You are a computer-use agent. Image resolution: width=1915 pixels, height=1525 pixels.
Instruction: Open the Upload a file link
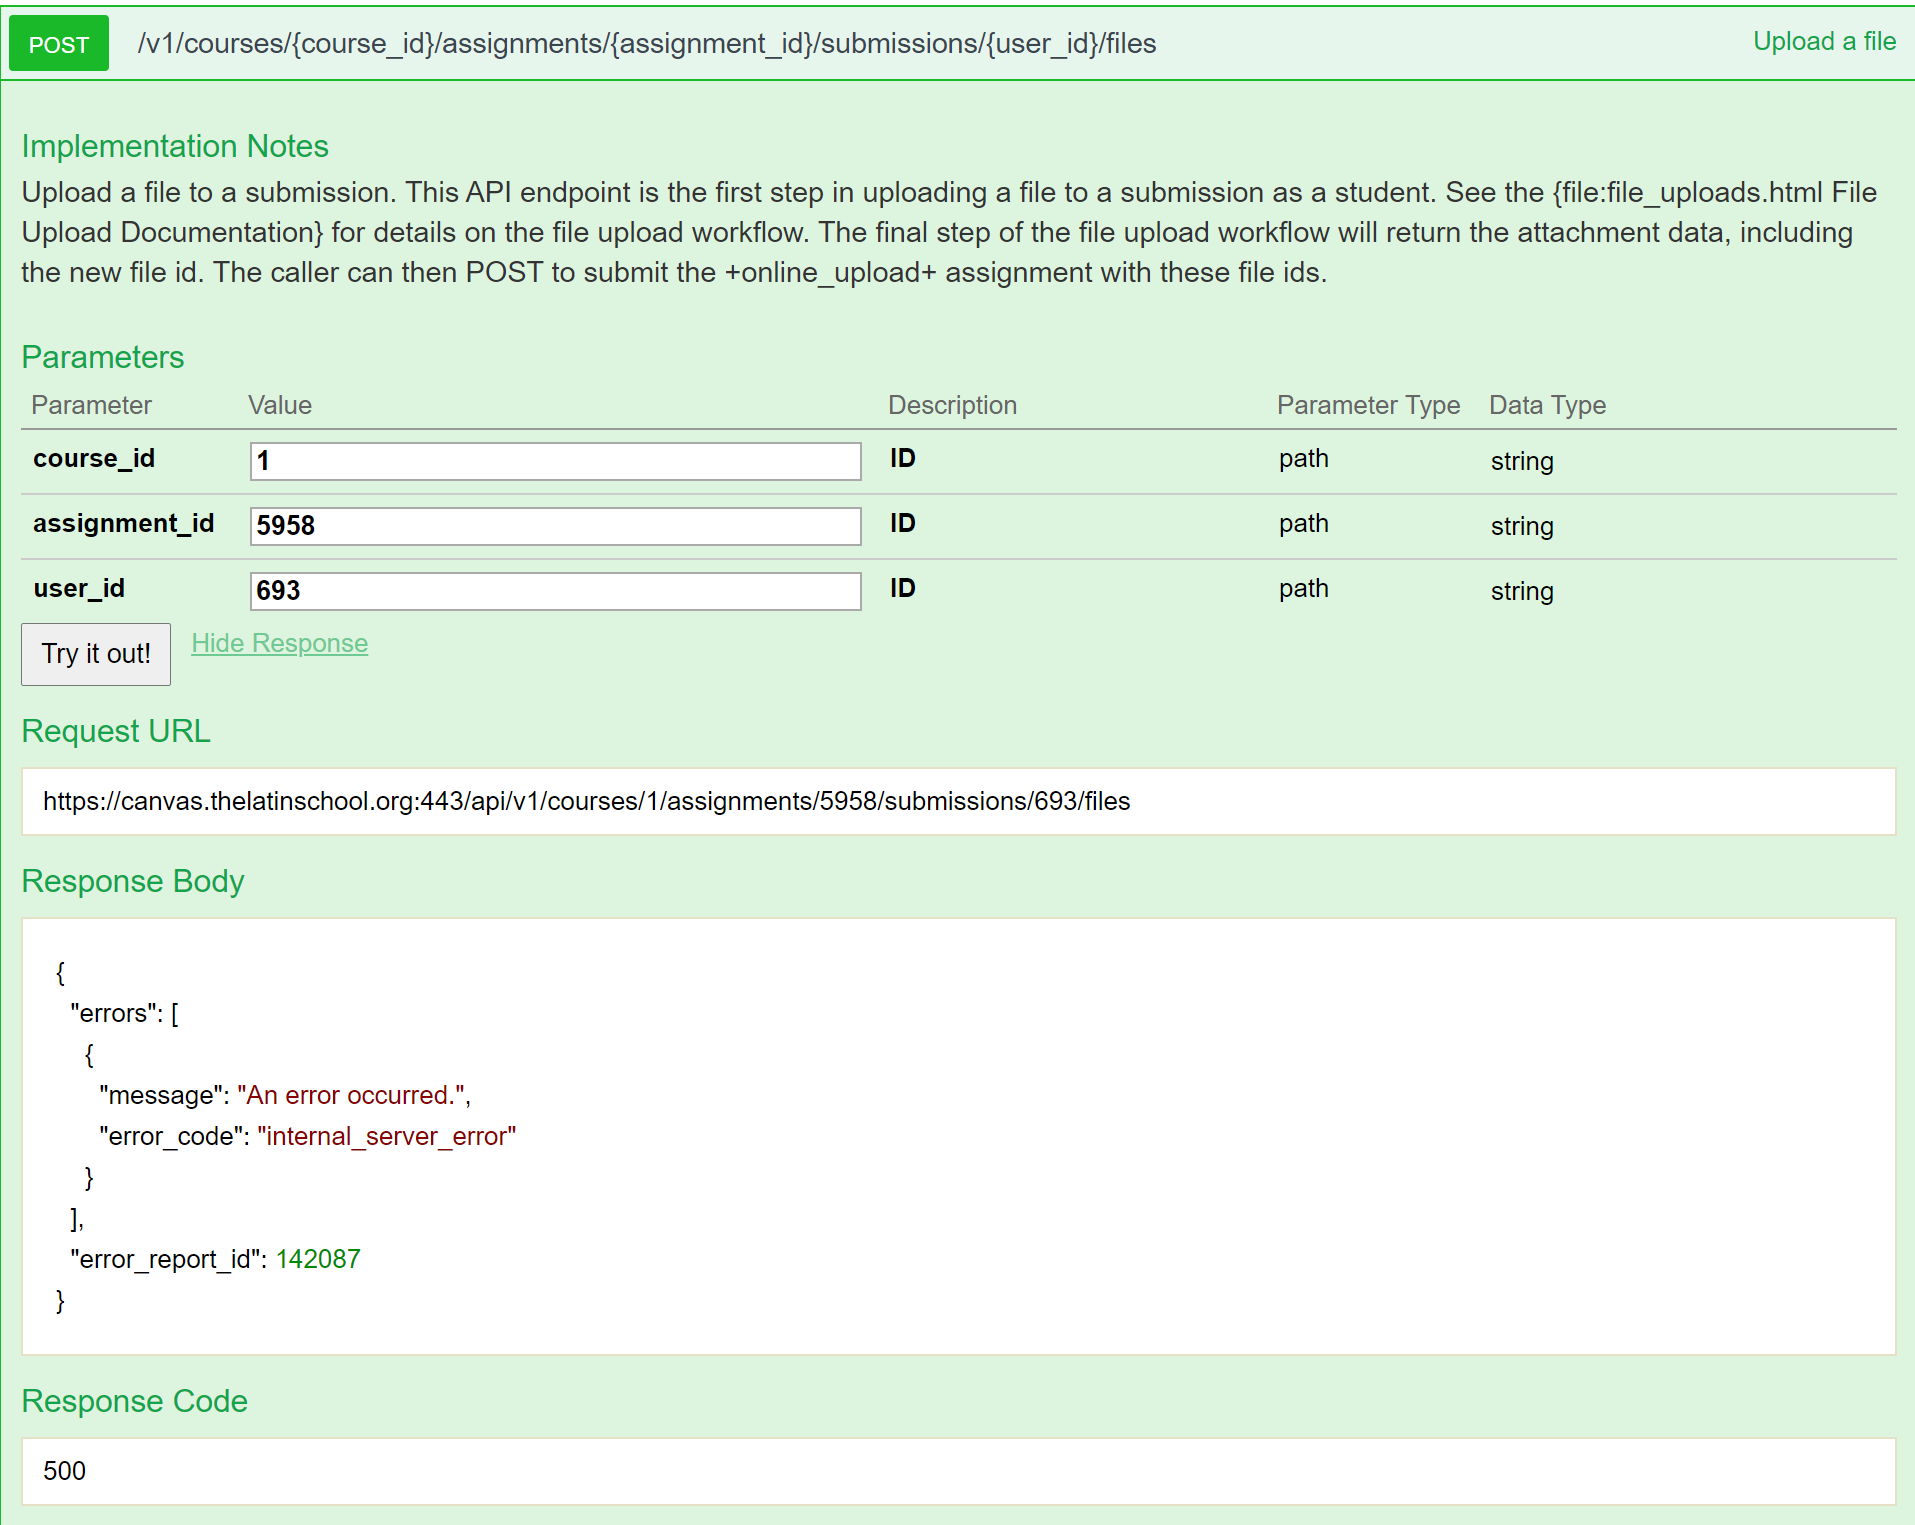[x=1823, y=41]
